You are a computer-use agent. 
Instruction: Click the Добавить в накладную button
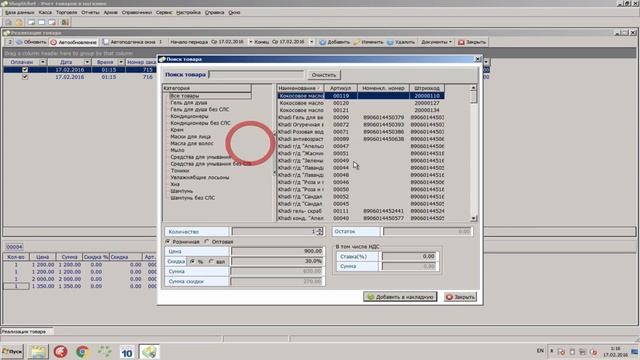(400, 297)
